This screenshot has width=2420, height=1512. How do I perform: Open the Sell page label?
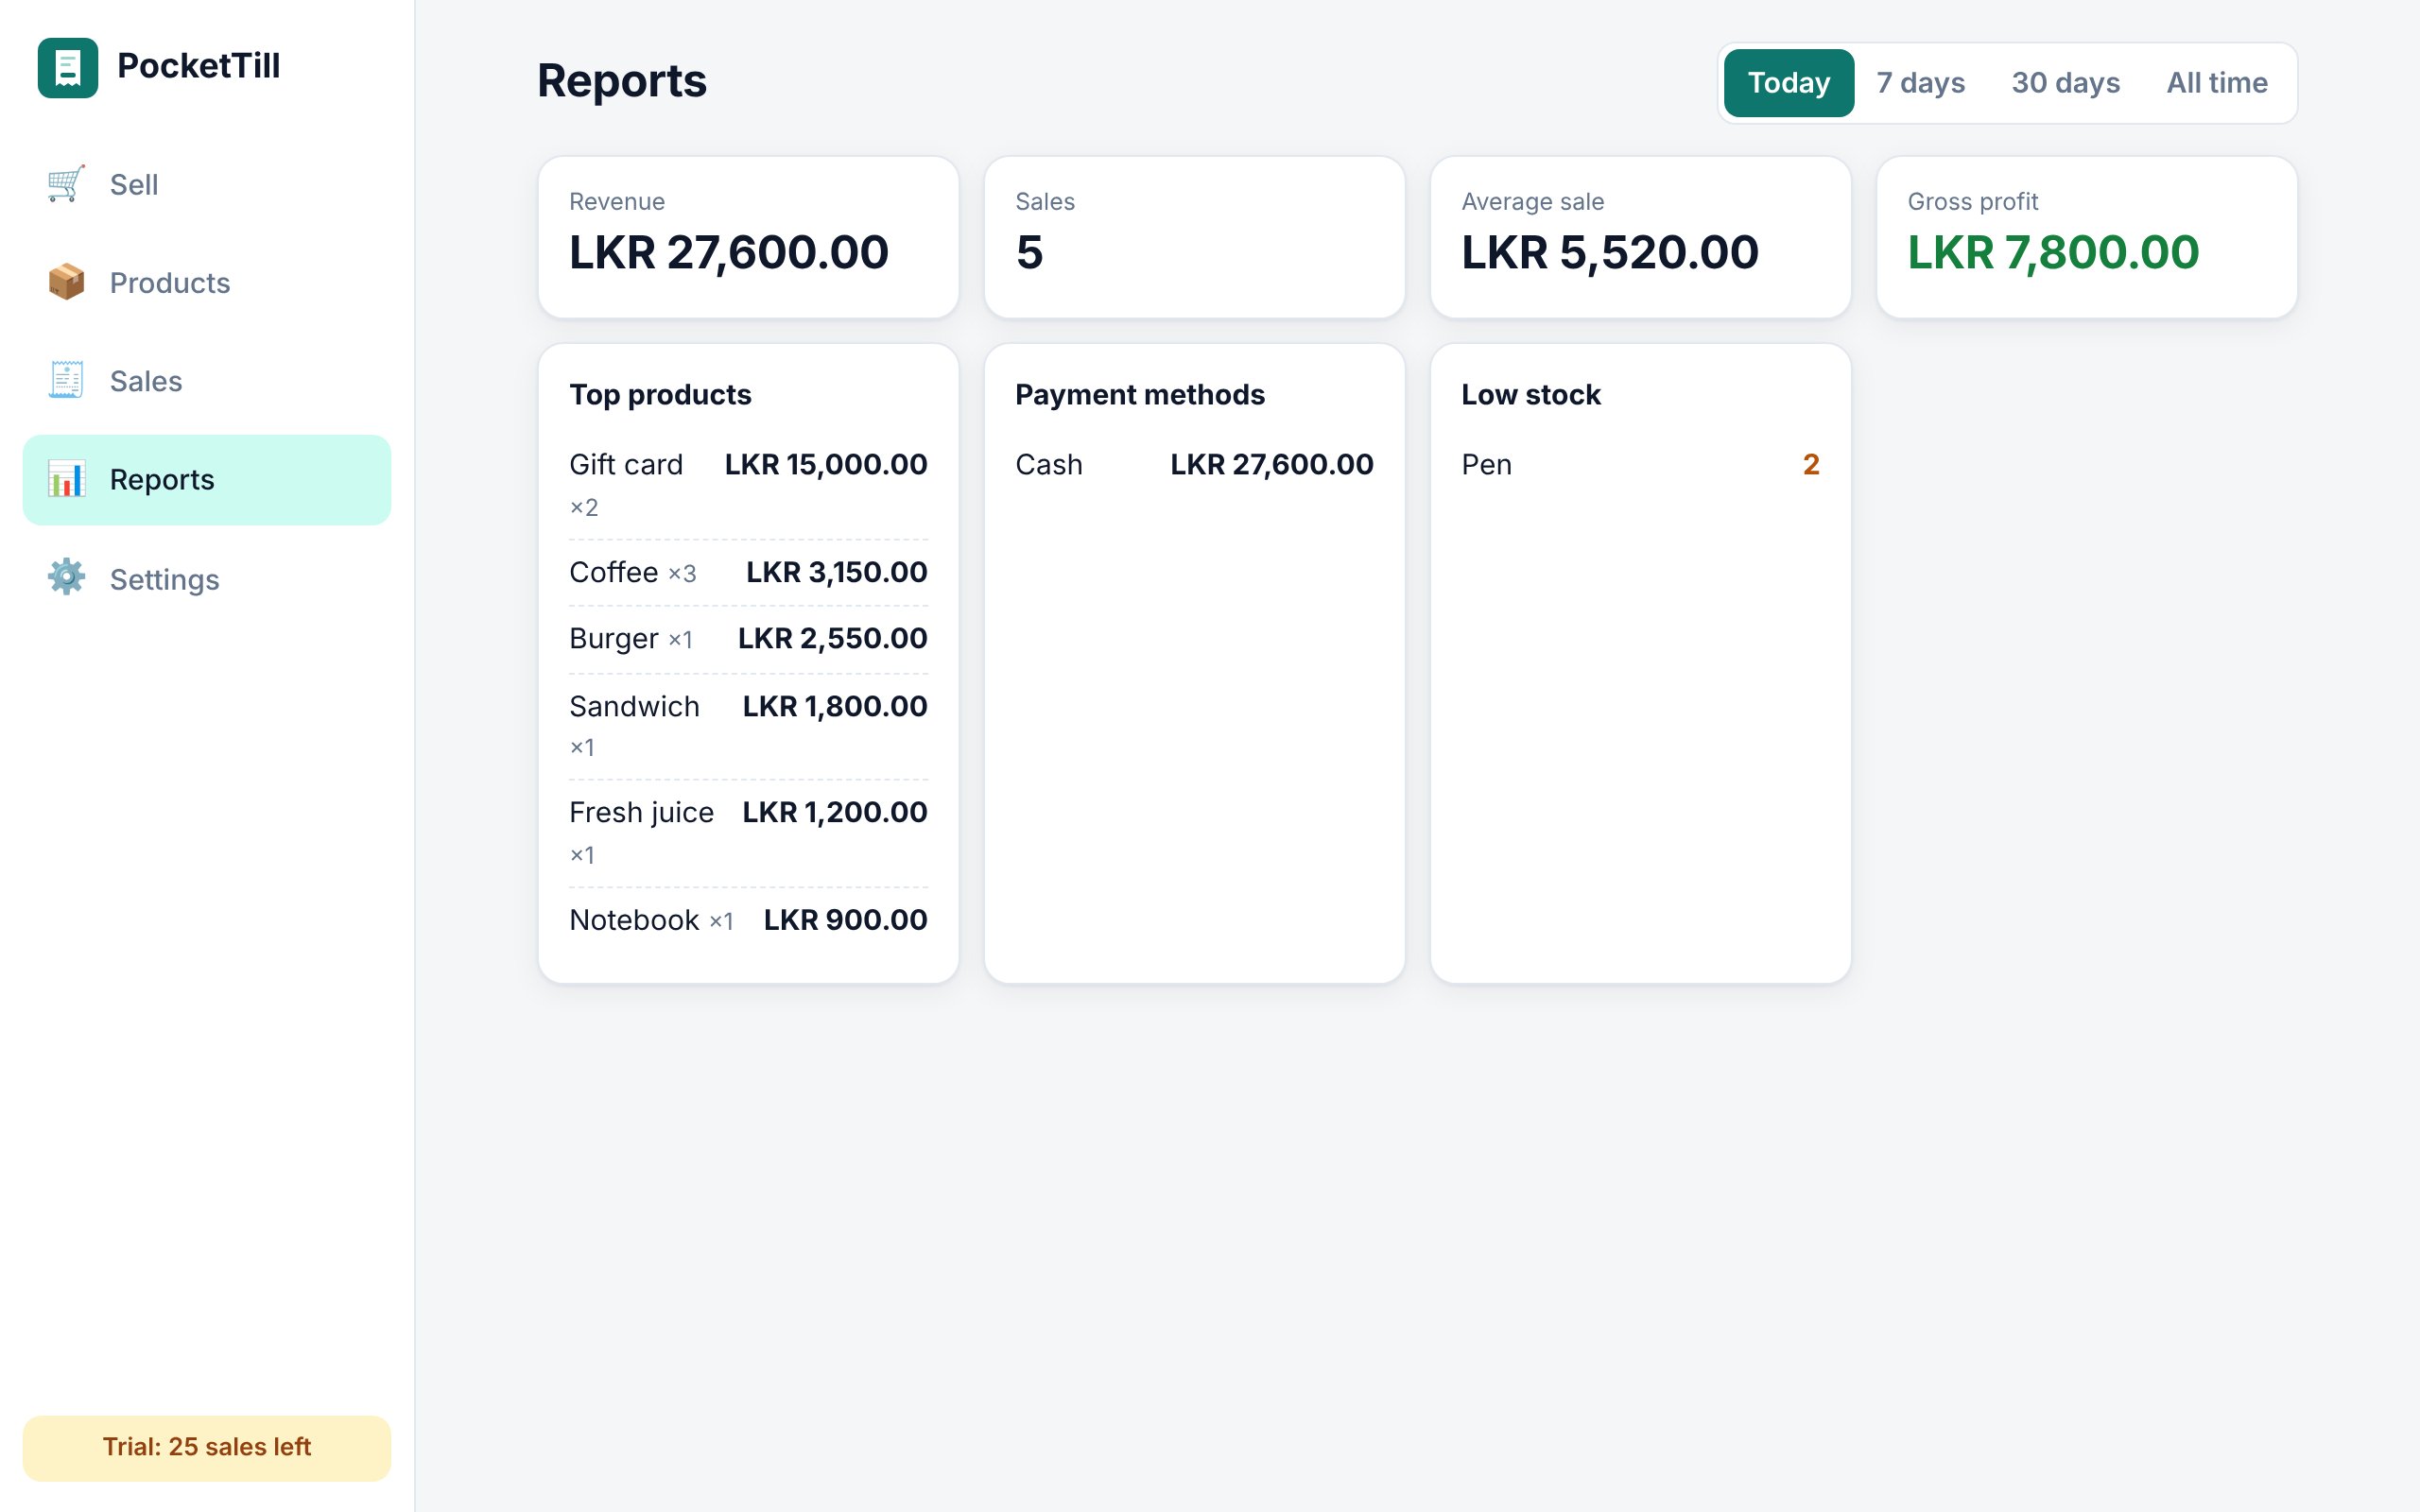[134, 184]
